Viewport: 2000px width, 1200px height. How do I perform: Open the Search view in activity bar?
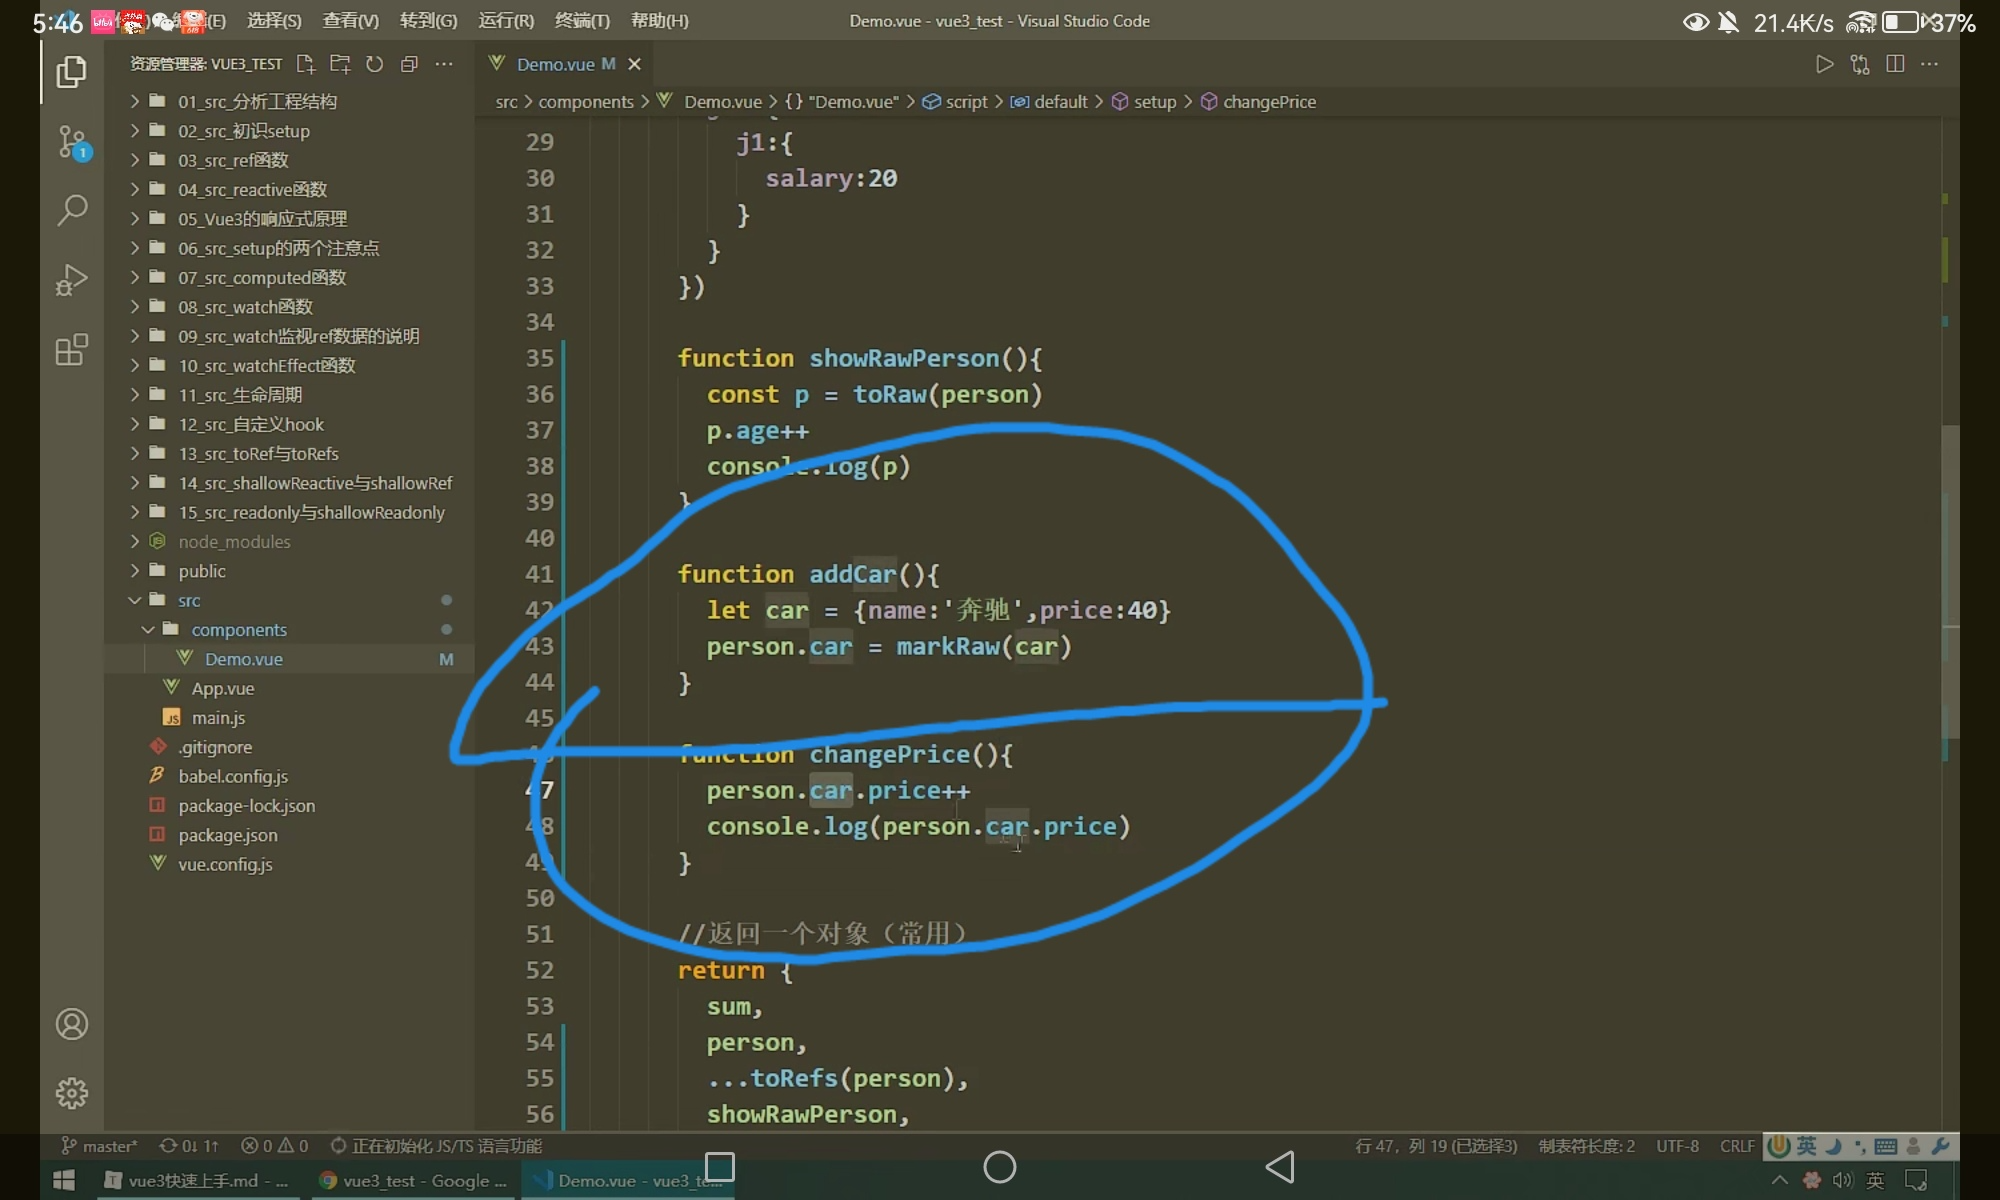click(72, 210)
